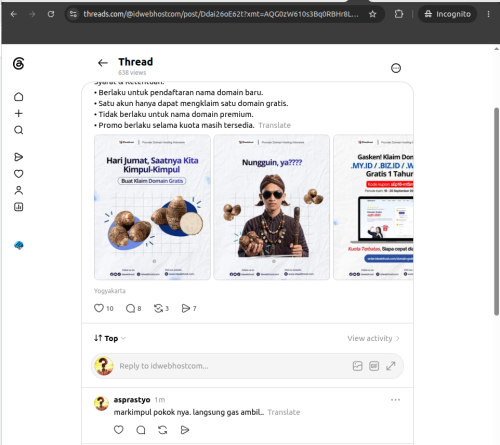Open Gasken Klaim Domain image
The width and height of the screenshot is (500, 445).
coord(373,207)
